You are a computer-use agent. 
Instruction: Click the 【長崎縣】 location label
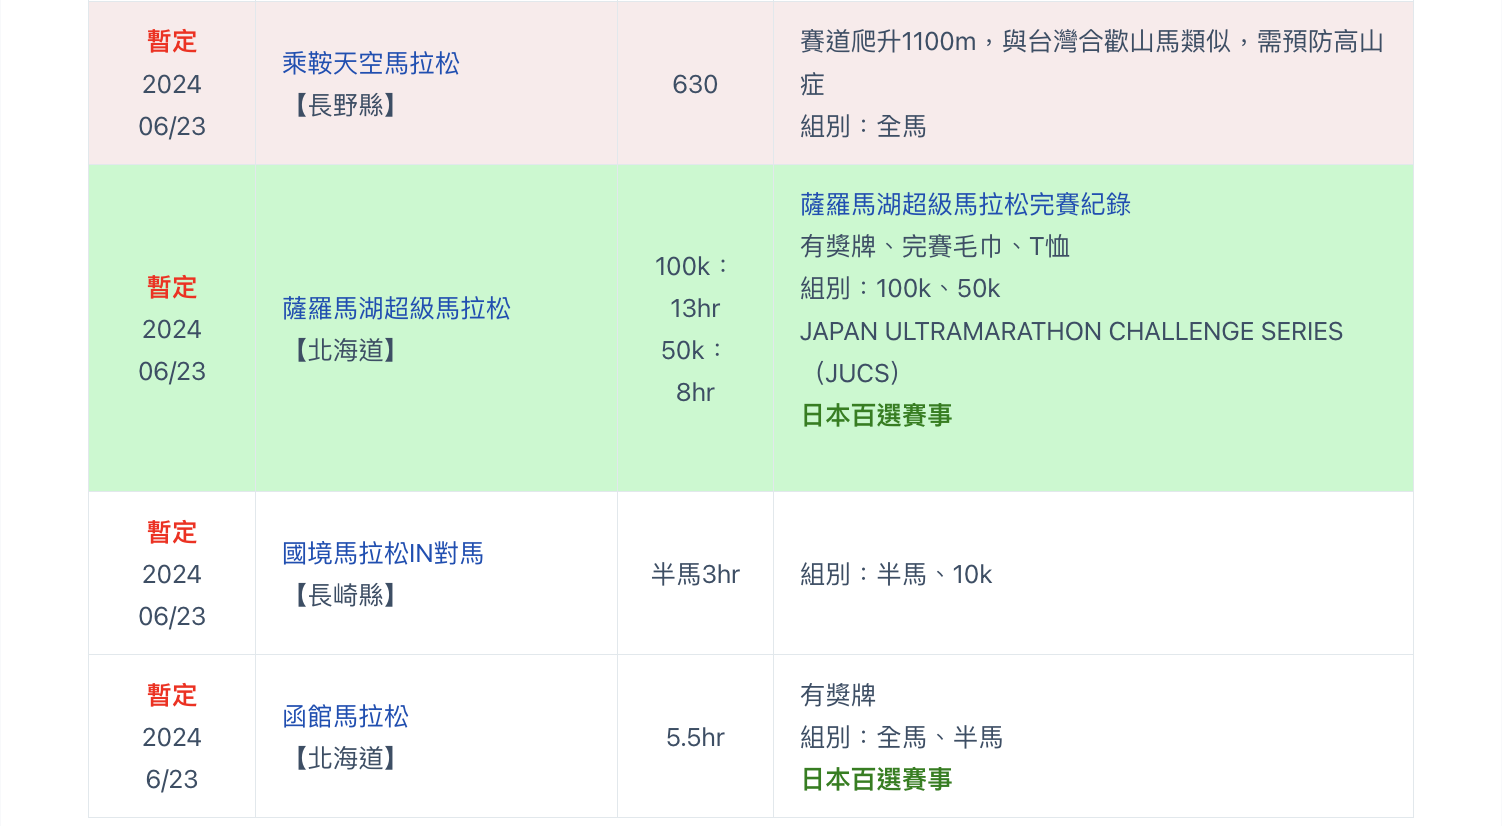pos(345,596)
